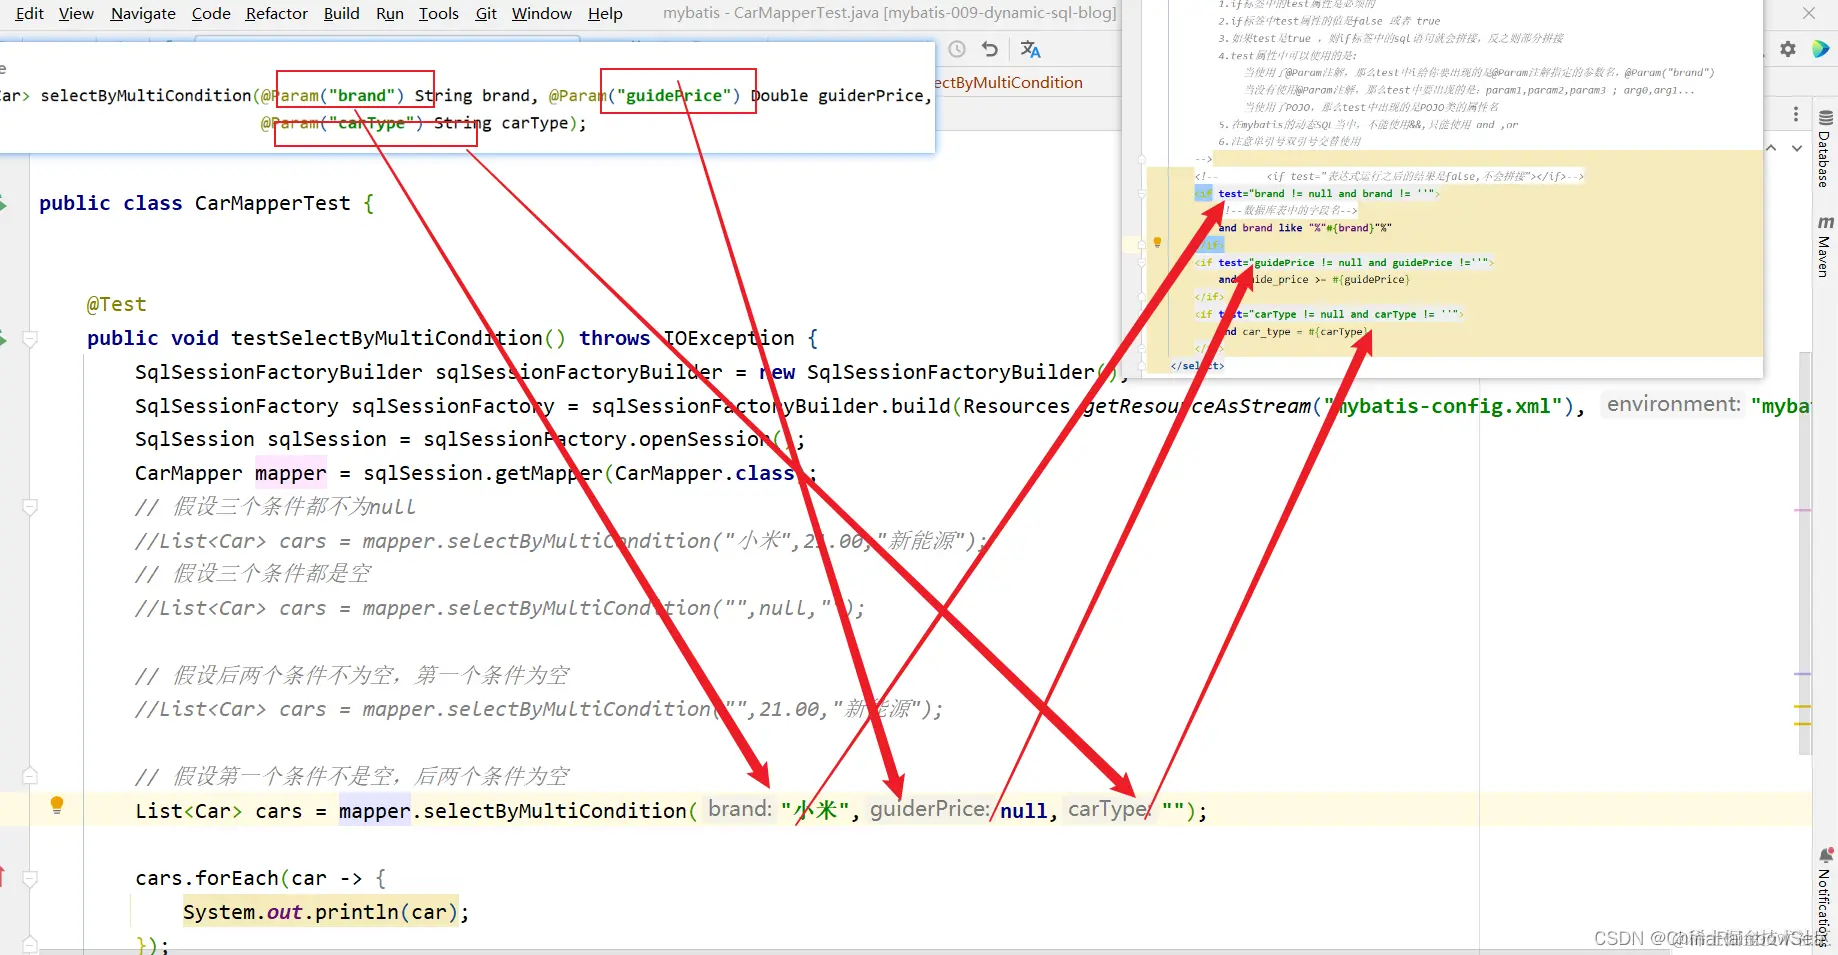The width and height of the screenshot is (1838, 955).
Task: Open the Maven tool window
Action: [x=1824, y=246]
